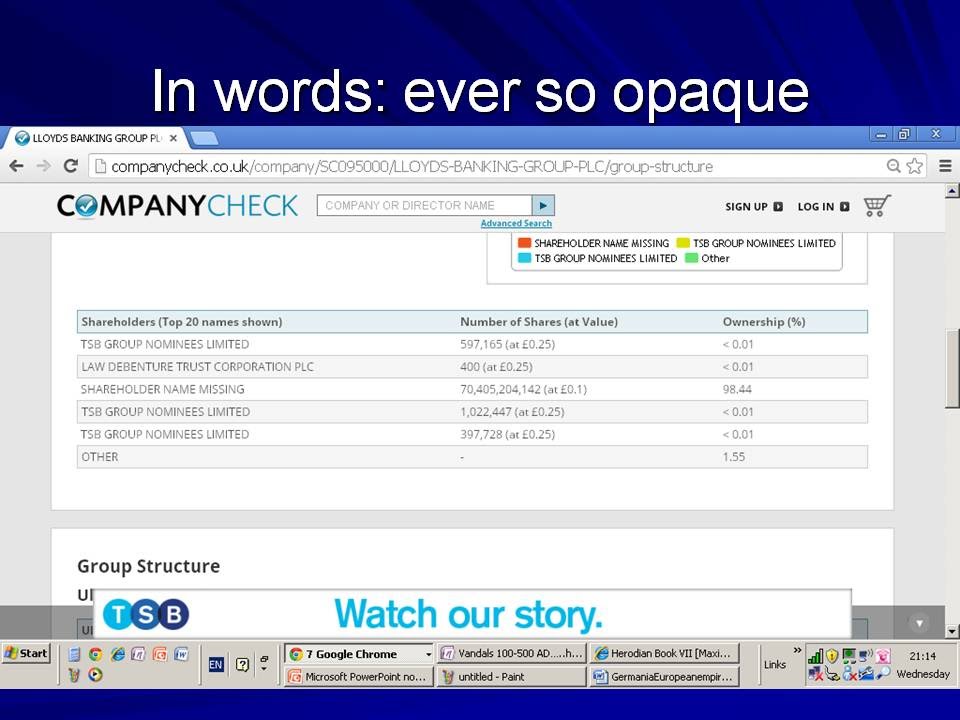Bookmark the page with the star icon
This screenshot has width=960, height=720.
click(x=914, y=166)
